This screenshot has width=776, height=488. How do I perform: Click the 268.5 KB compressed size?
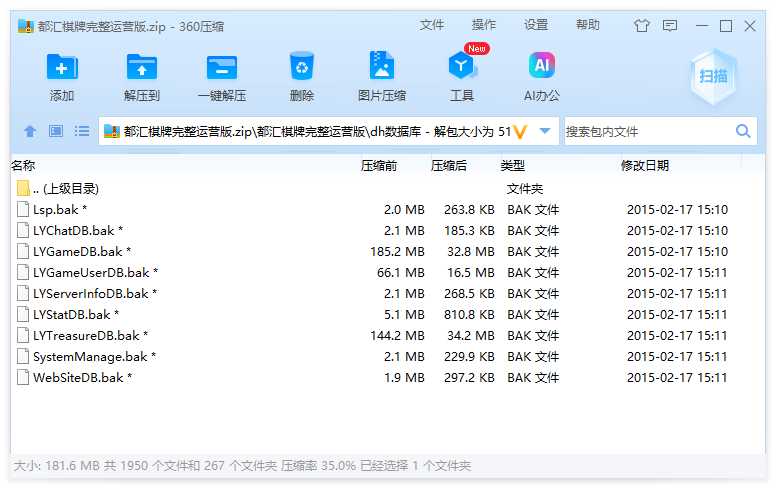[469, 293]
